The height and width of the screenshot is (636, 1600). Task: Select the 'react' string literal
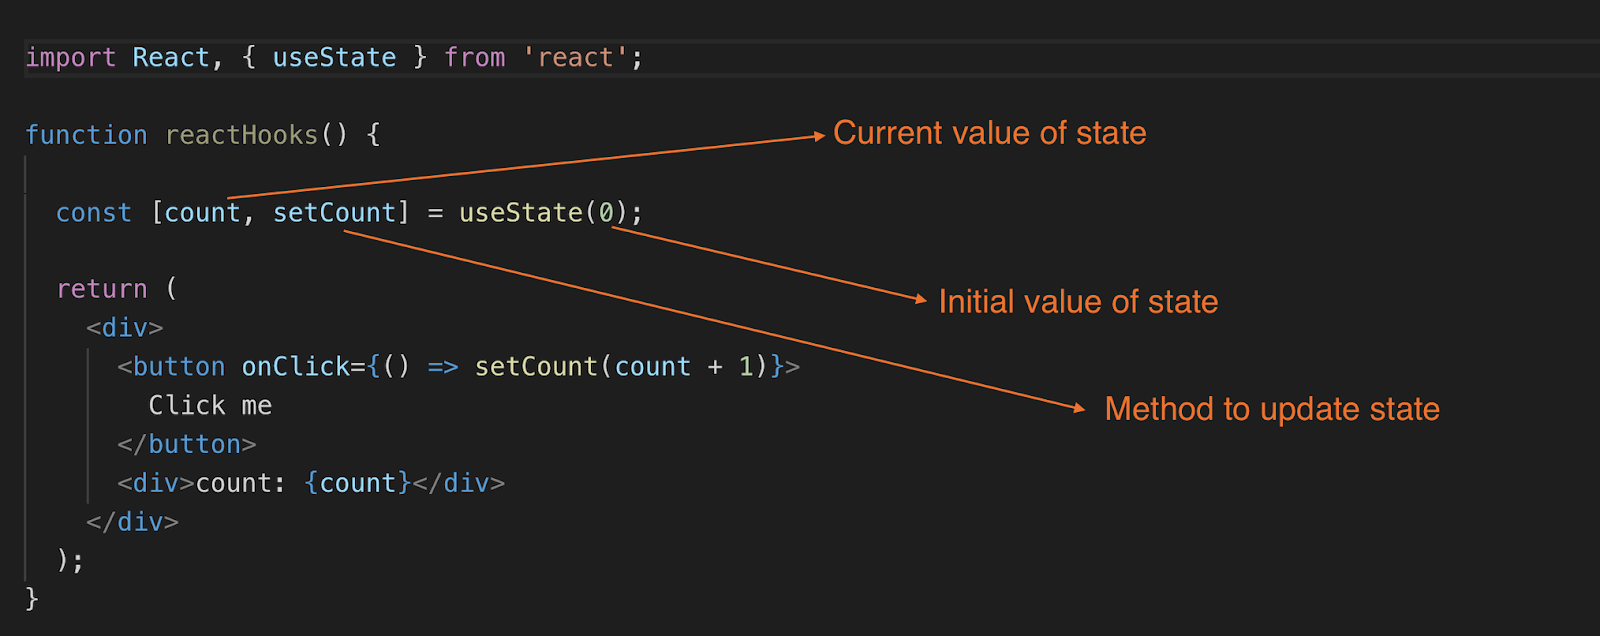coord(575,58)
